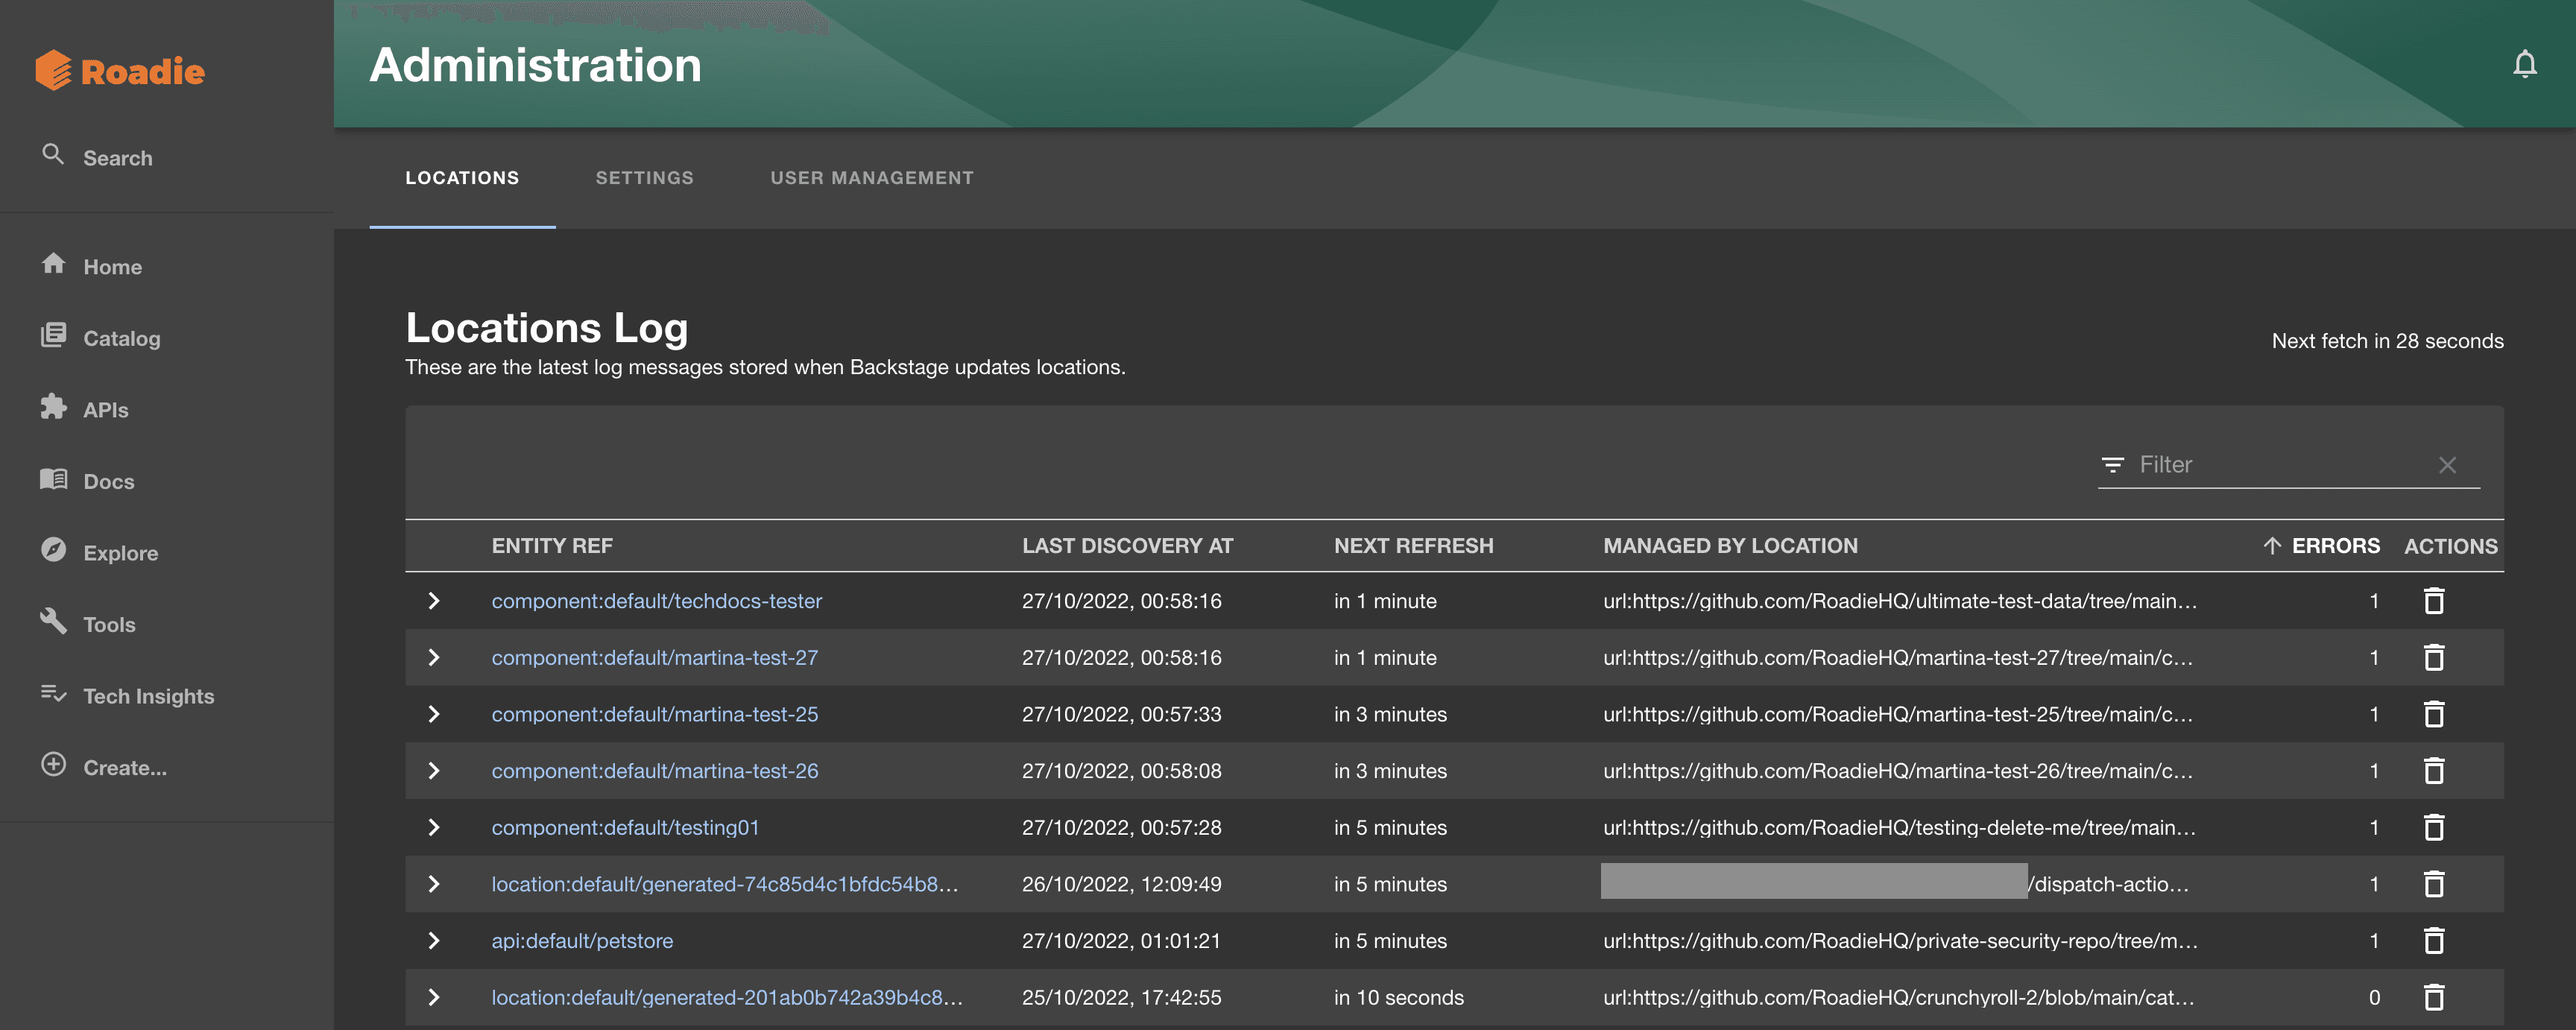Sort by Next Refresh column

(1413, 546)
